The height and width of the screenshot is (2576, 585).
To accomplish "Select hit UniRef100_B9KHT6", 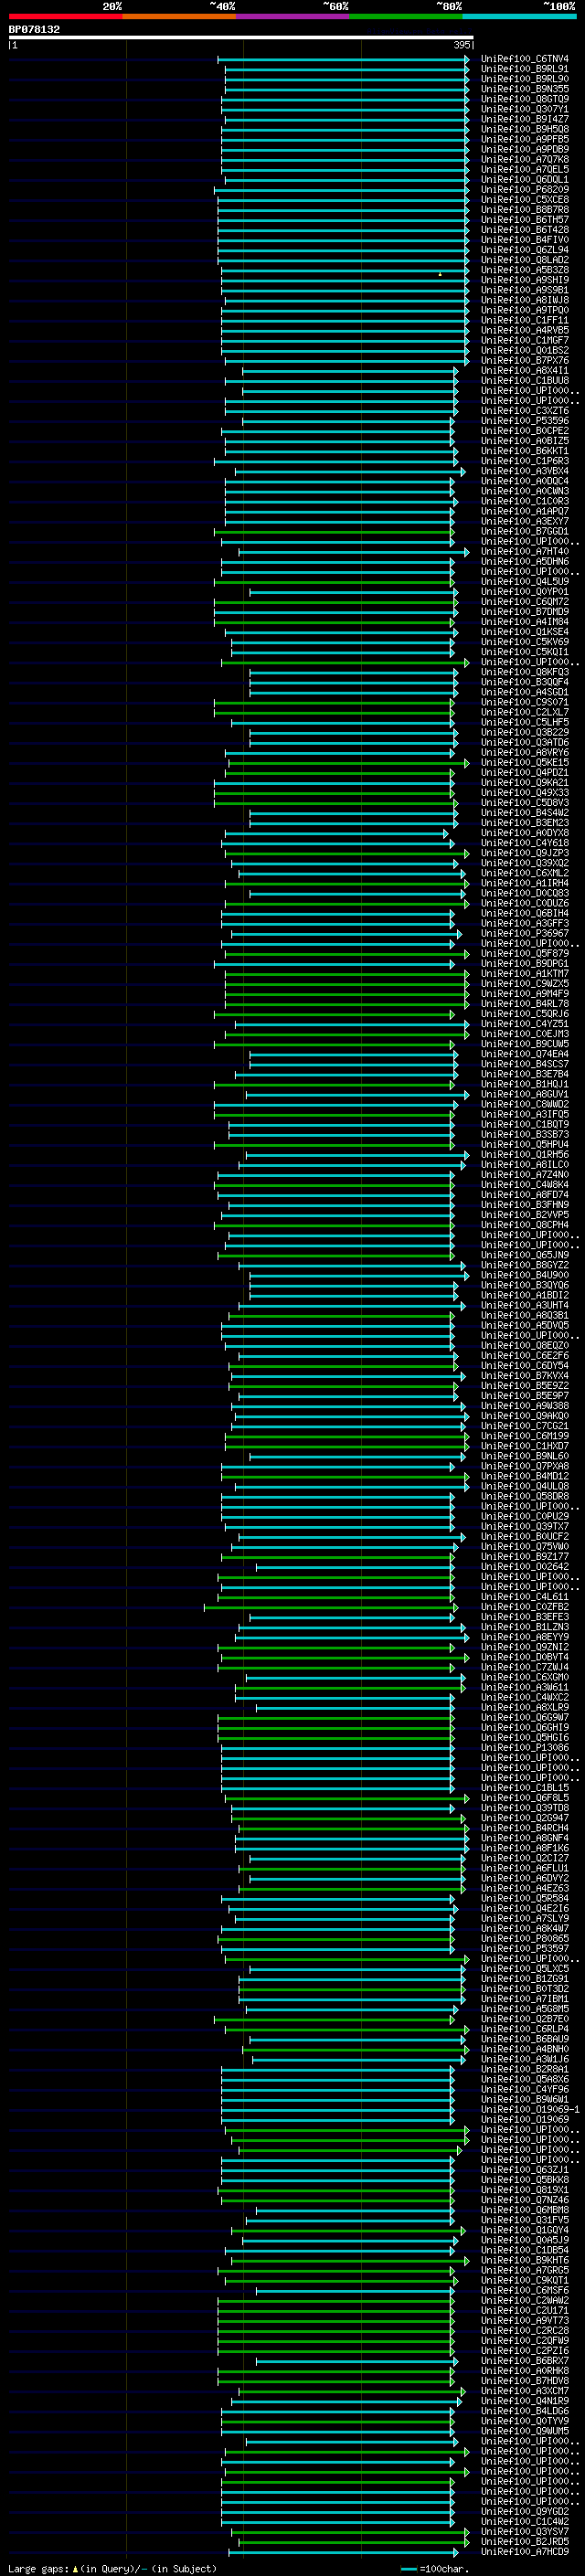I will coord(525,2260).
